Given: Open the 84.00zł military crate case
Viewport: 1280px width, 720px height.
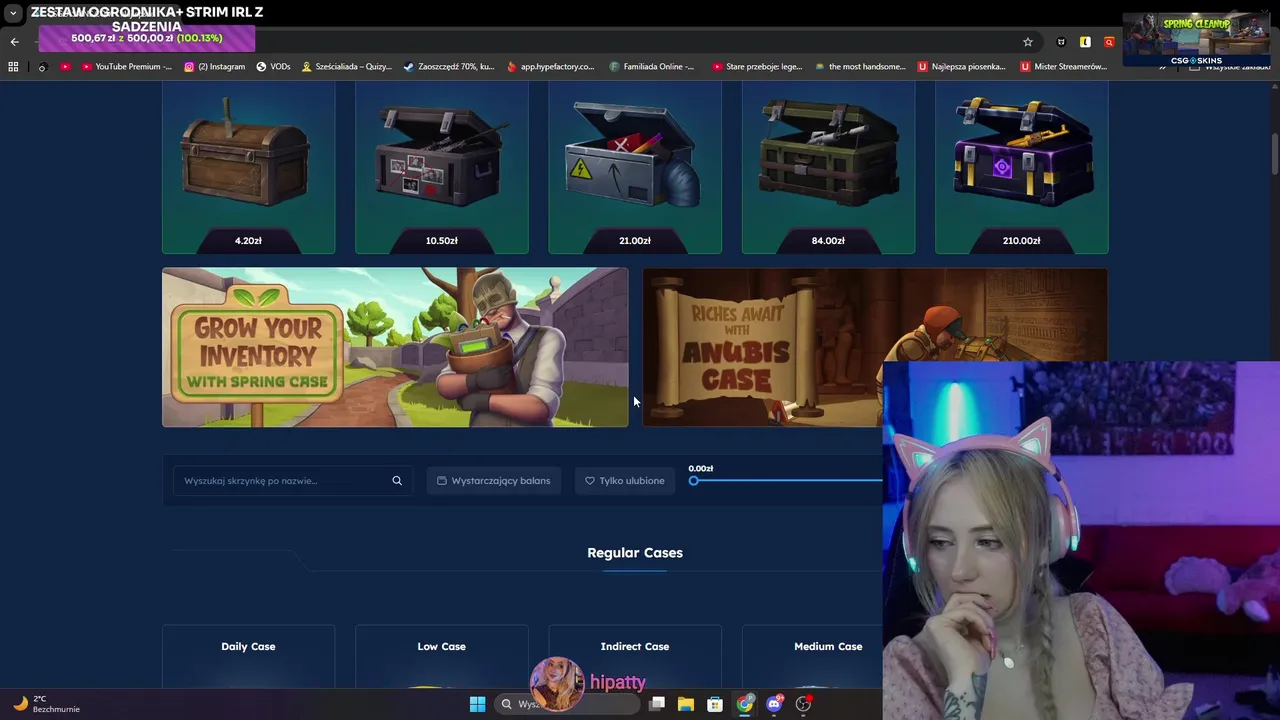Looking at the screenshot, I should pyautogui.click(x=828, y=167).
